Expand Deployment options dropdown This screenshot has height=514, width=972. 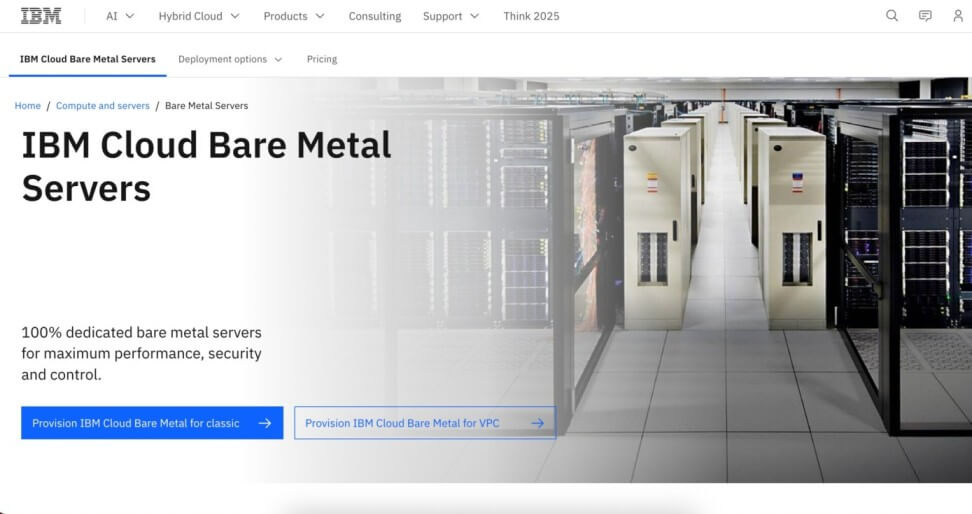tap(230, 59)
